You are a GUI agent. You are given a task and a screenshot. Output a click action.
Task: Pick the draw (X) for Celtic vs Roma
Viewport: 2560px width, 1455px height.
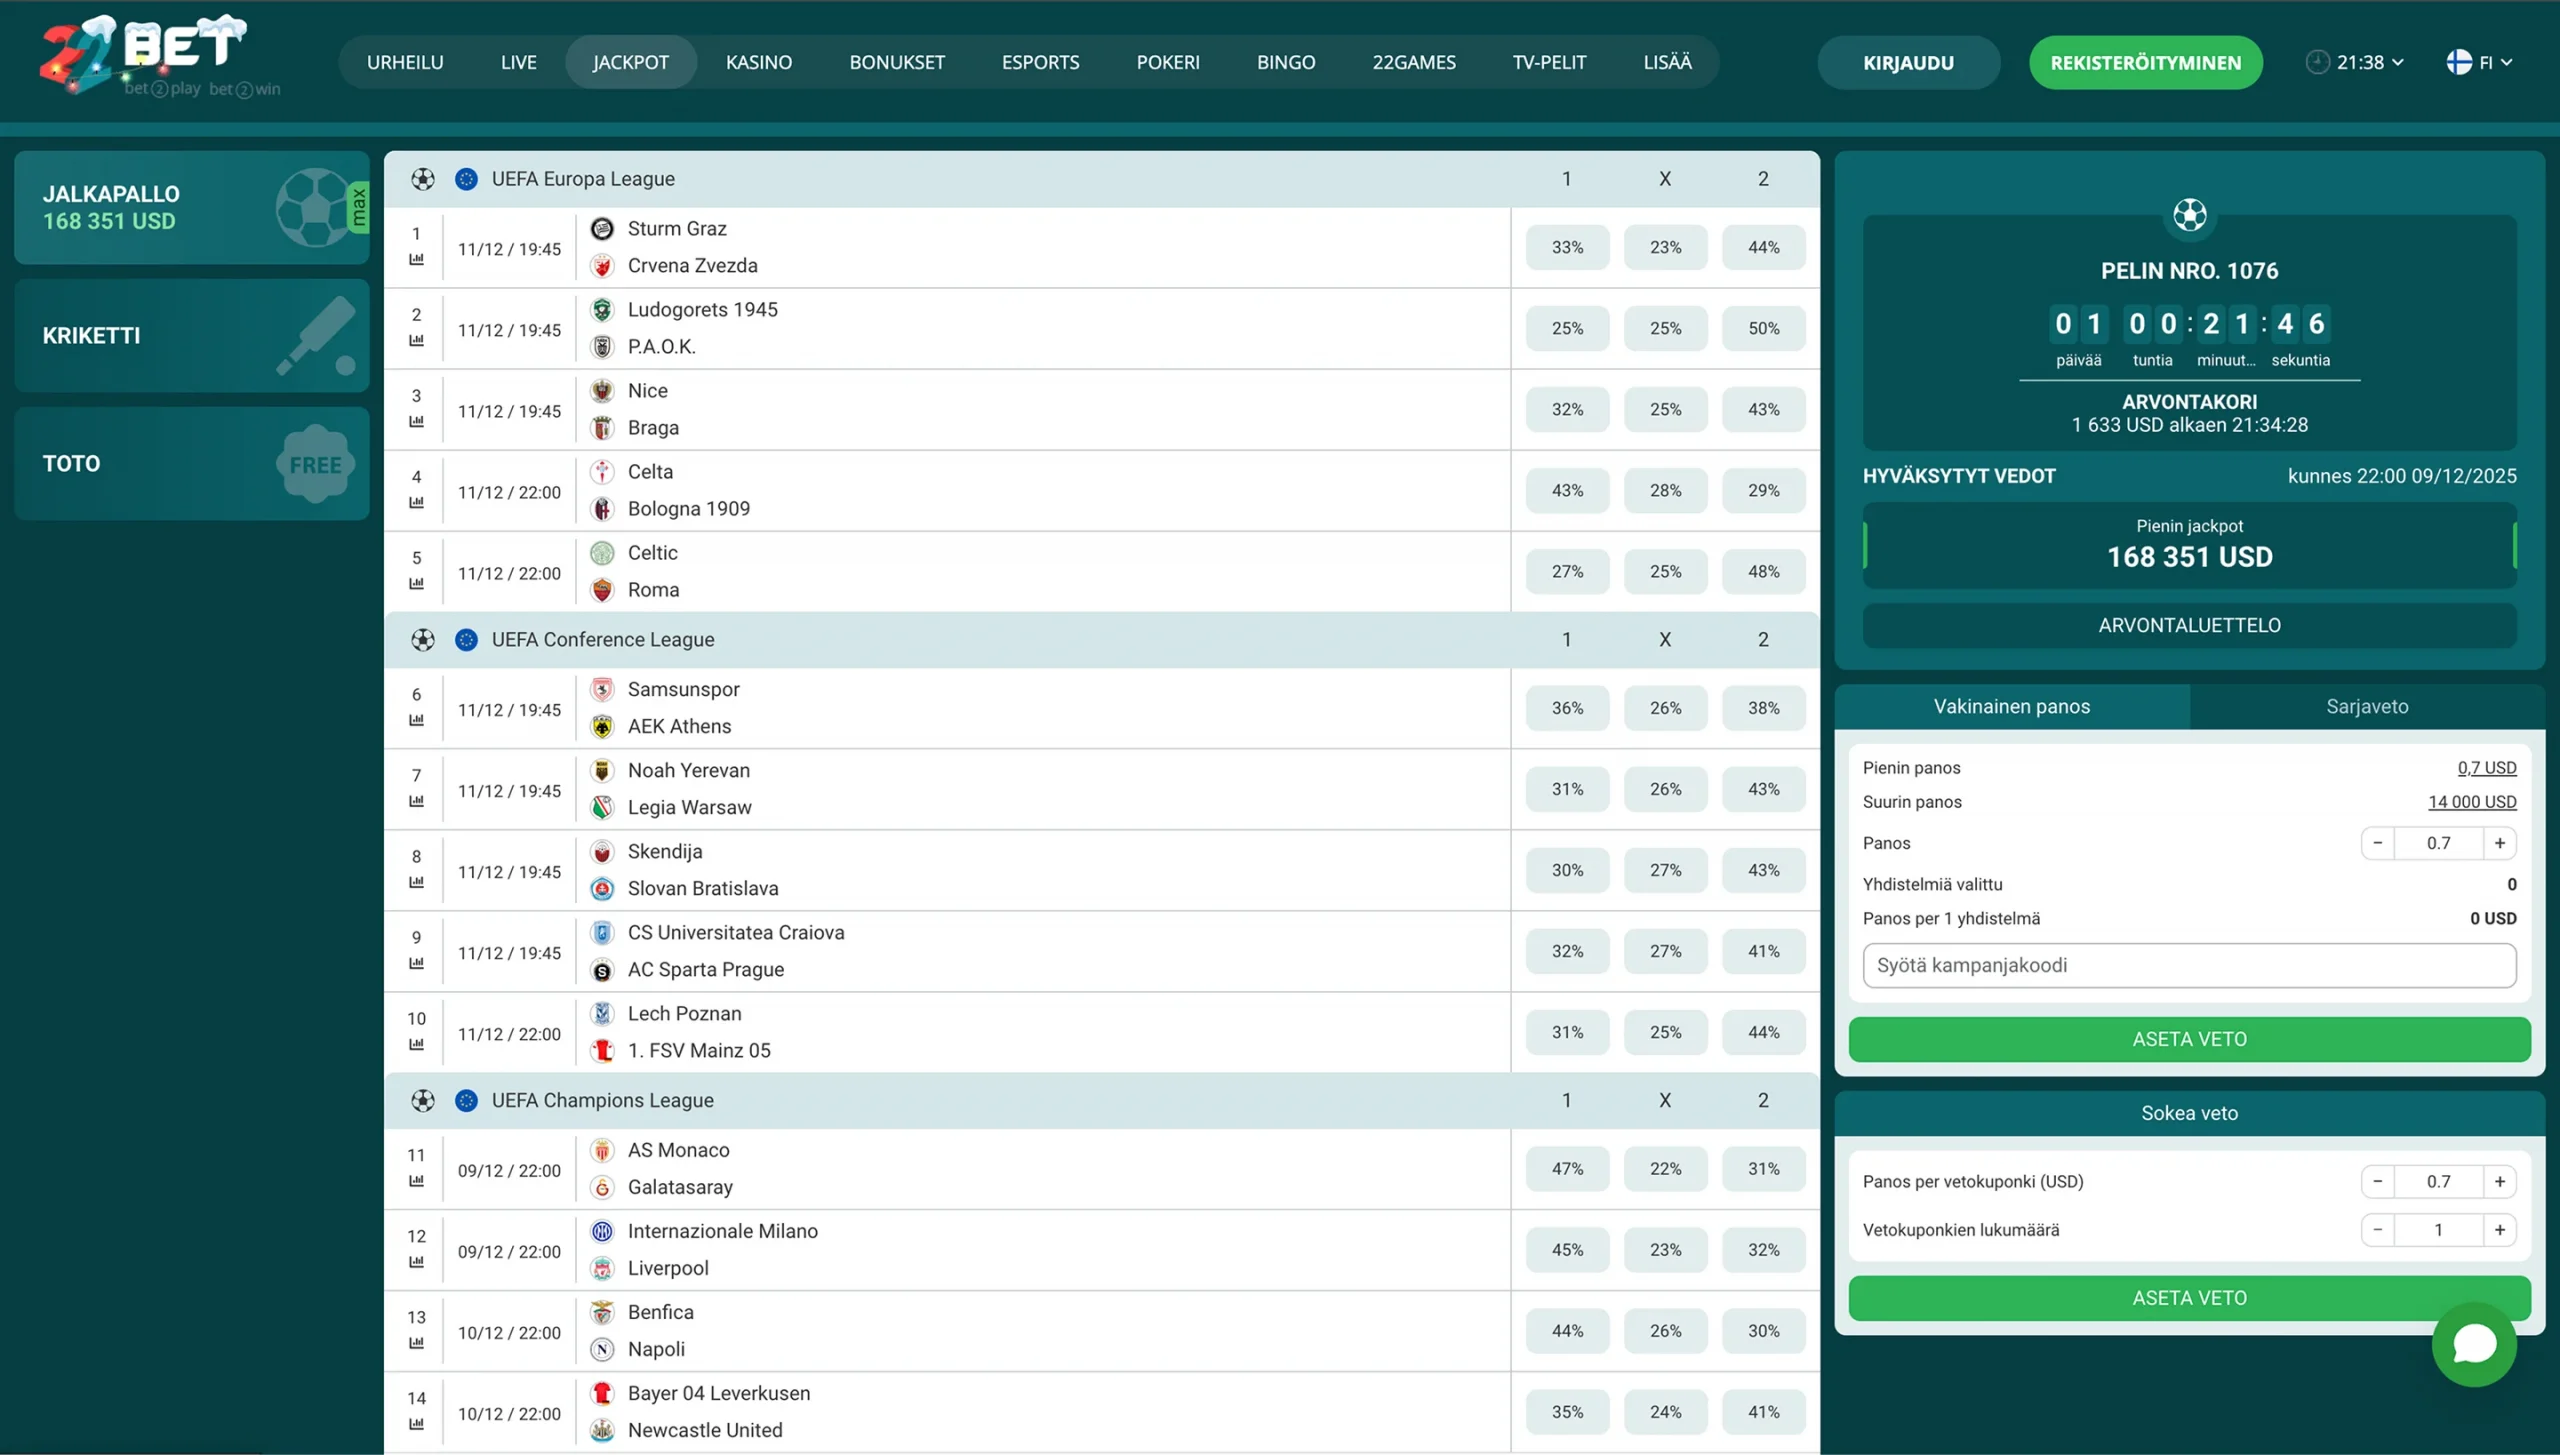(x=1664, y=571)
